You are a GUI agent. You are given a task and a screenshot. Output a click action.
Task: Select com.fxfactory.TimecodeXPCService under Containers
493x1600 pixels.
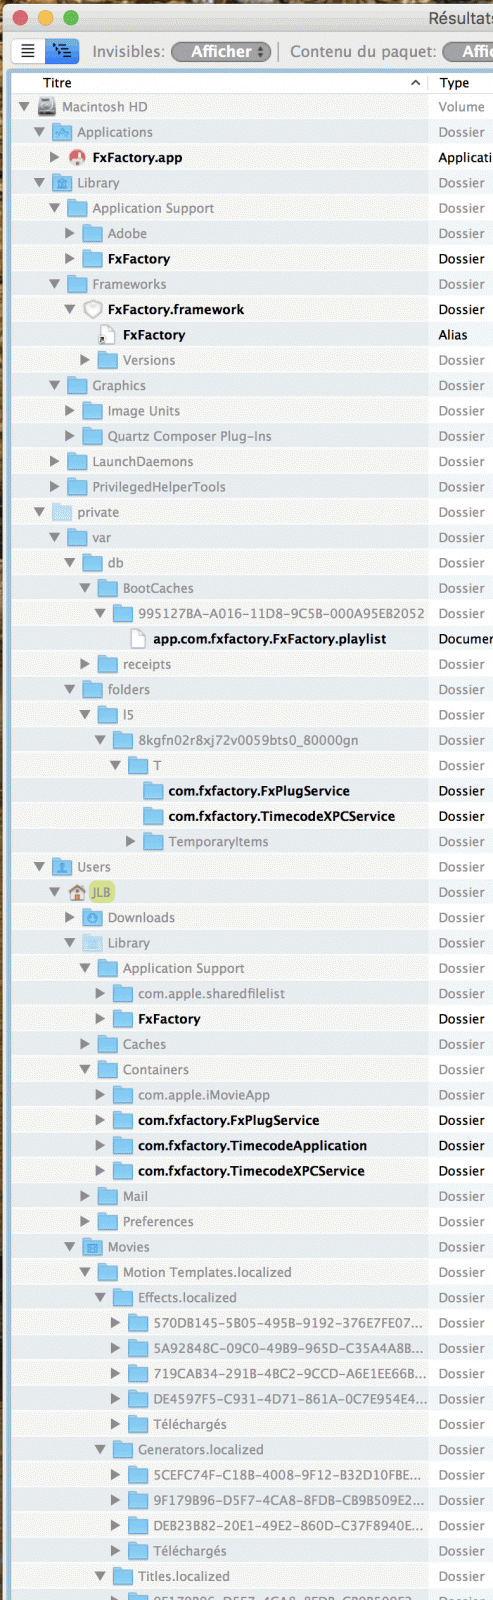[250, 1171]
